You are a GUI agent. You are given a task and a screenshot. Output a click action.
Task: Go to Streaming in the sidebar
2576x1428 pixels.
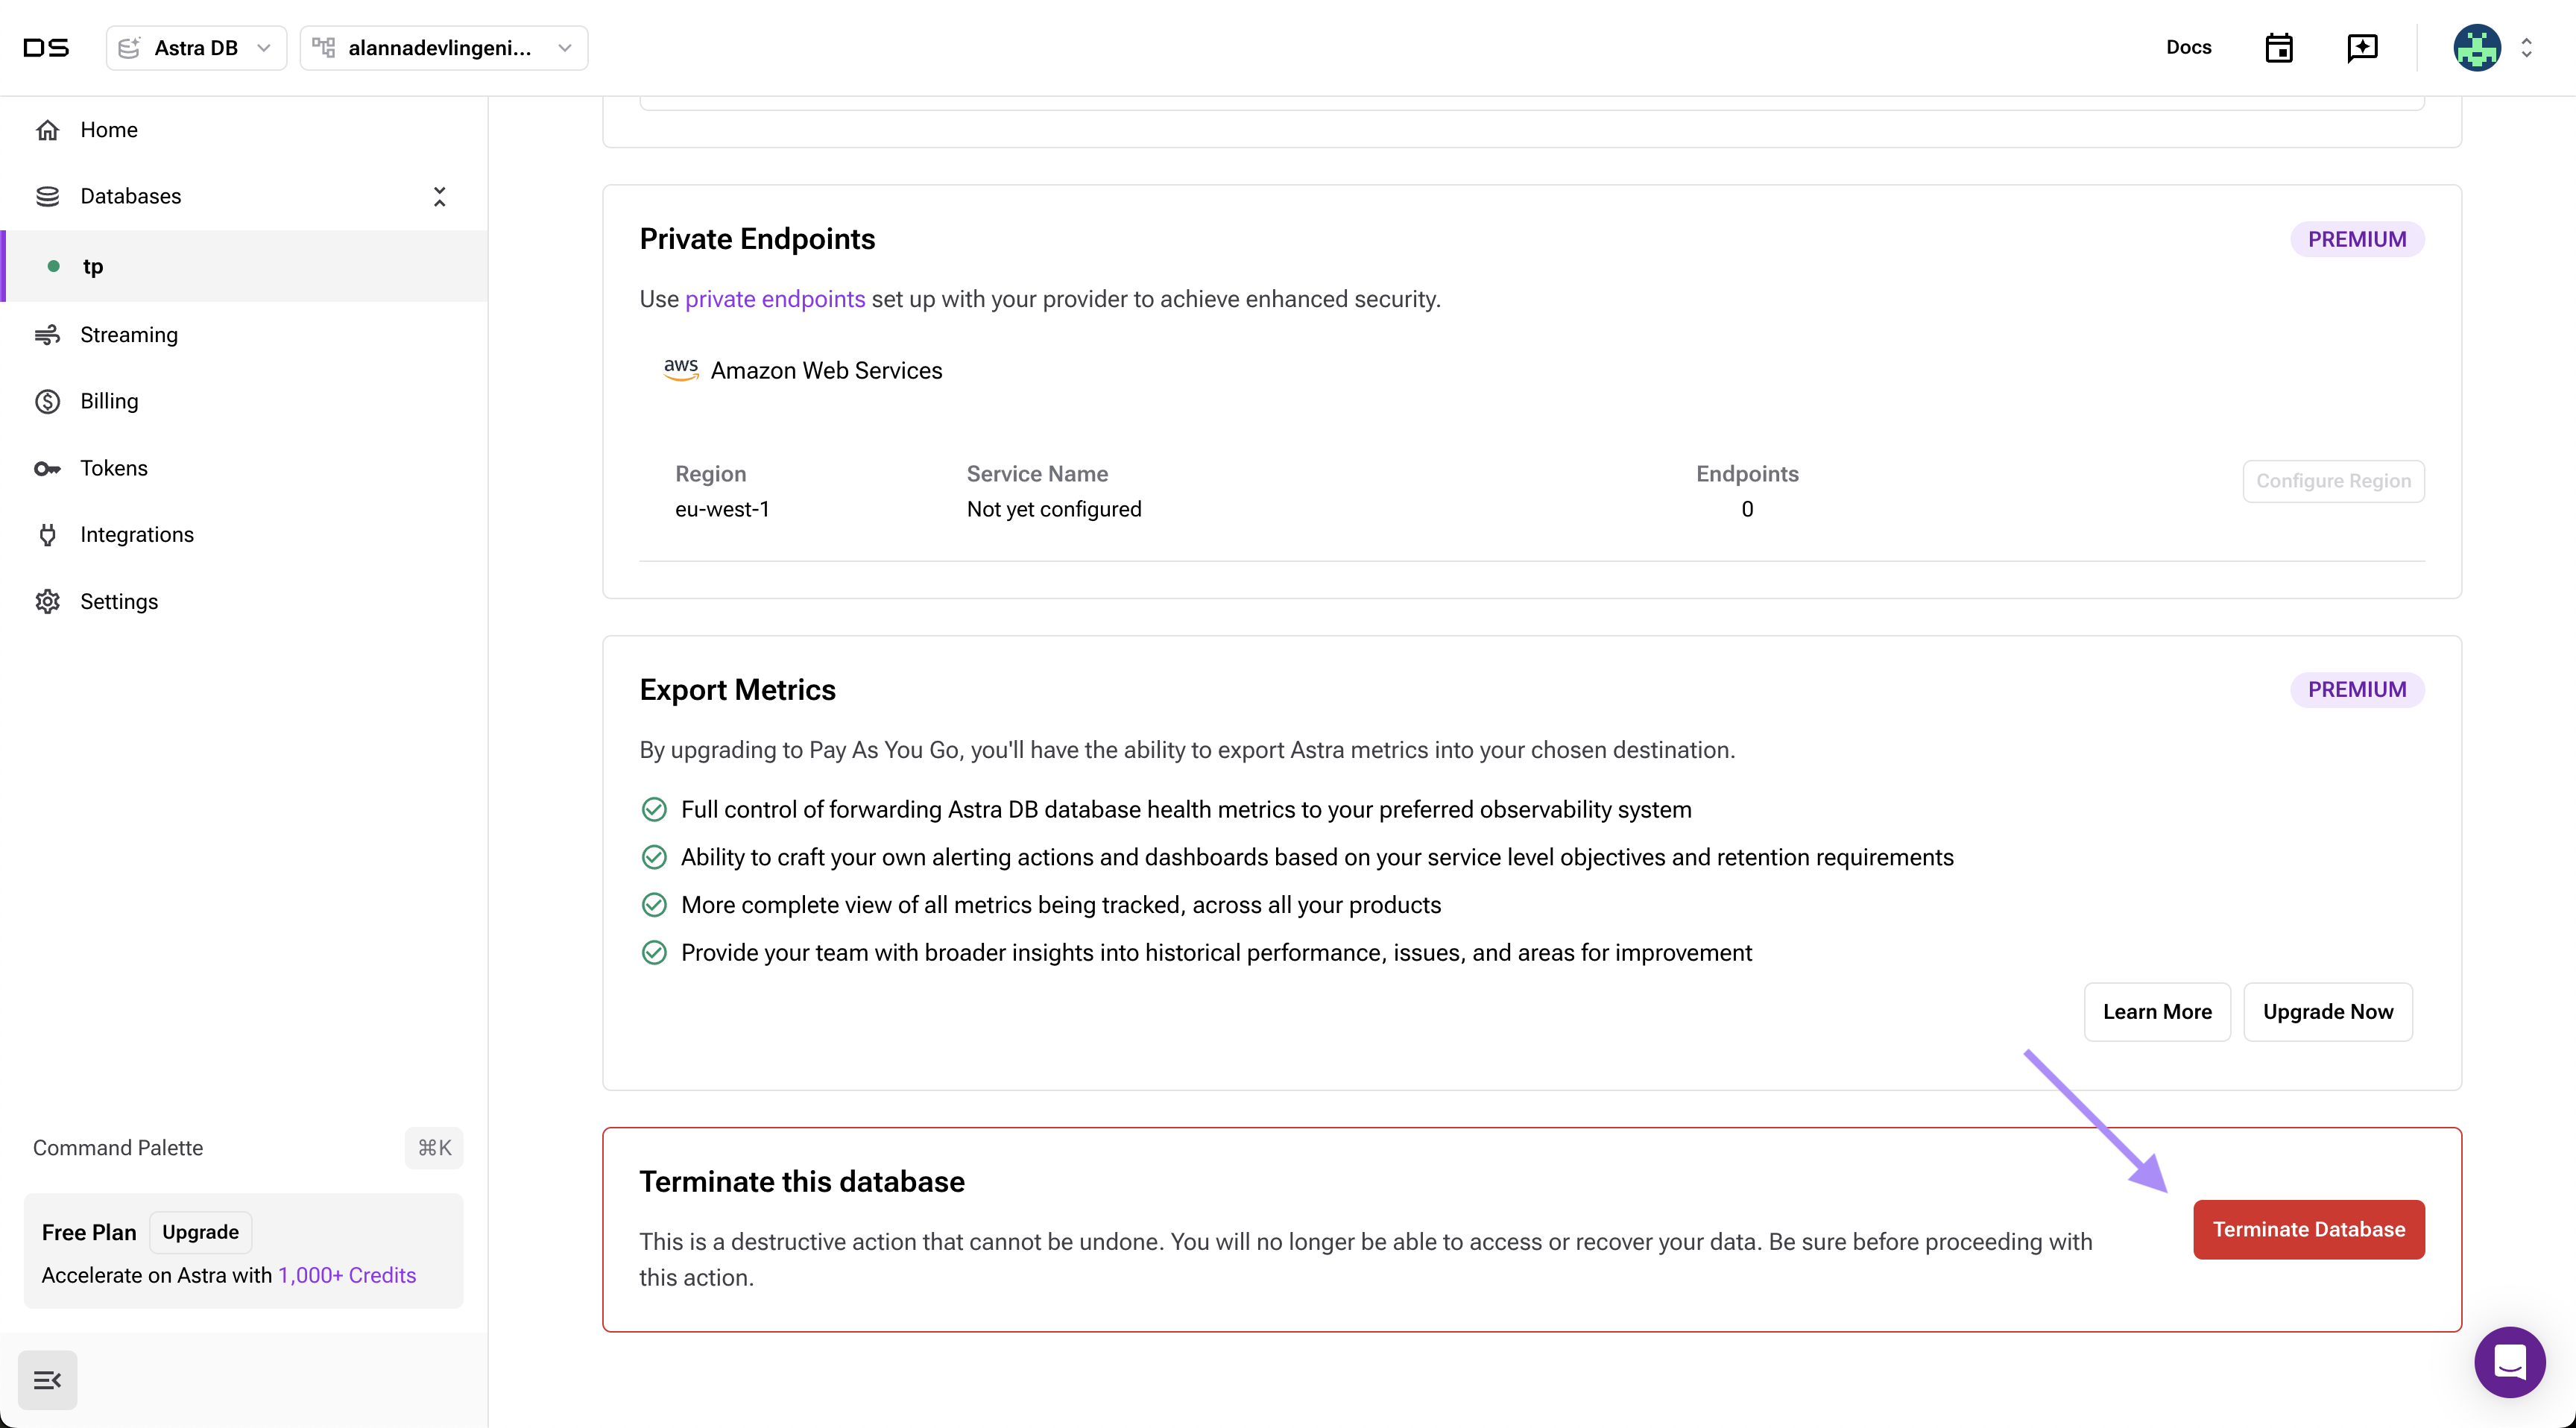(129, 335)
